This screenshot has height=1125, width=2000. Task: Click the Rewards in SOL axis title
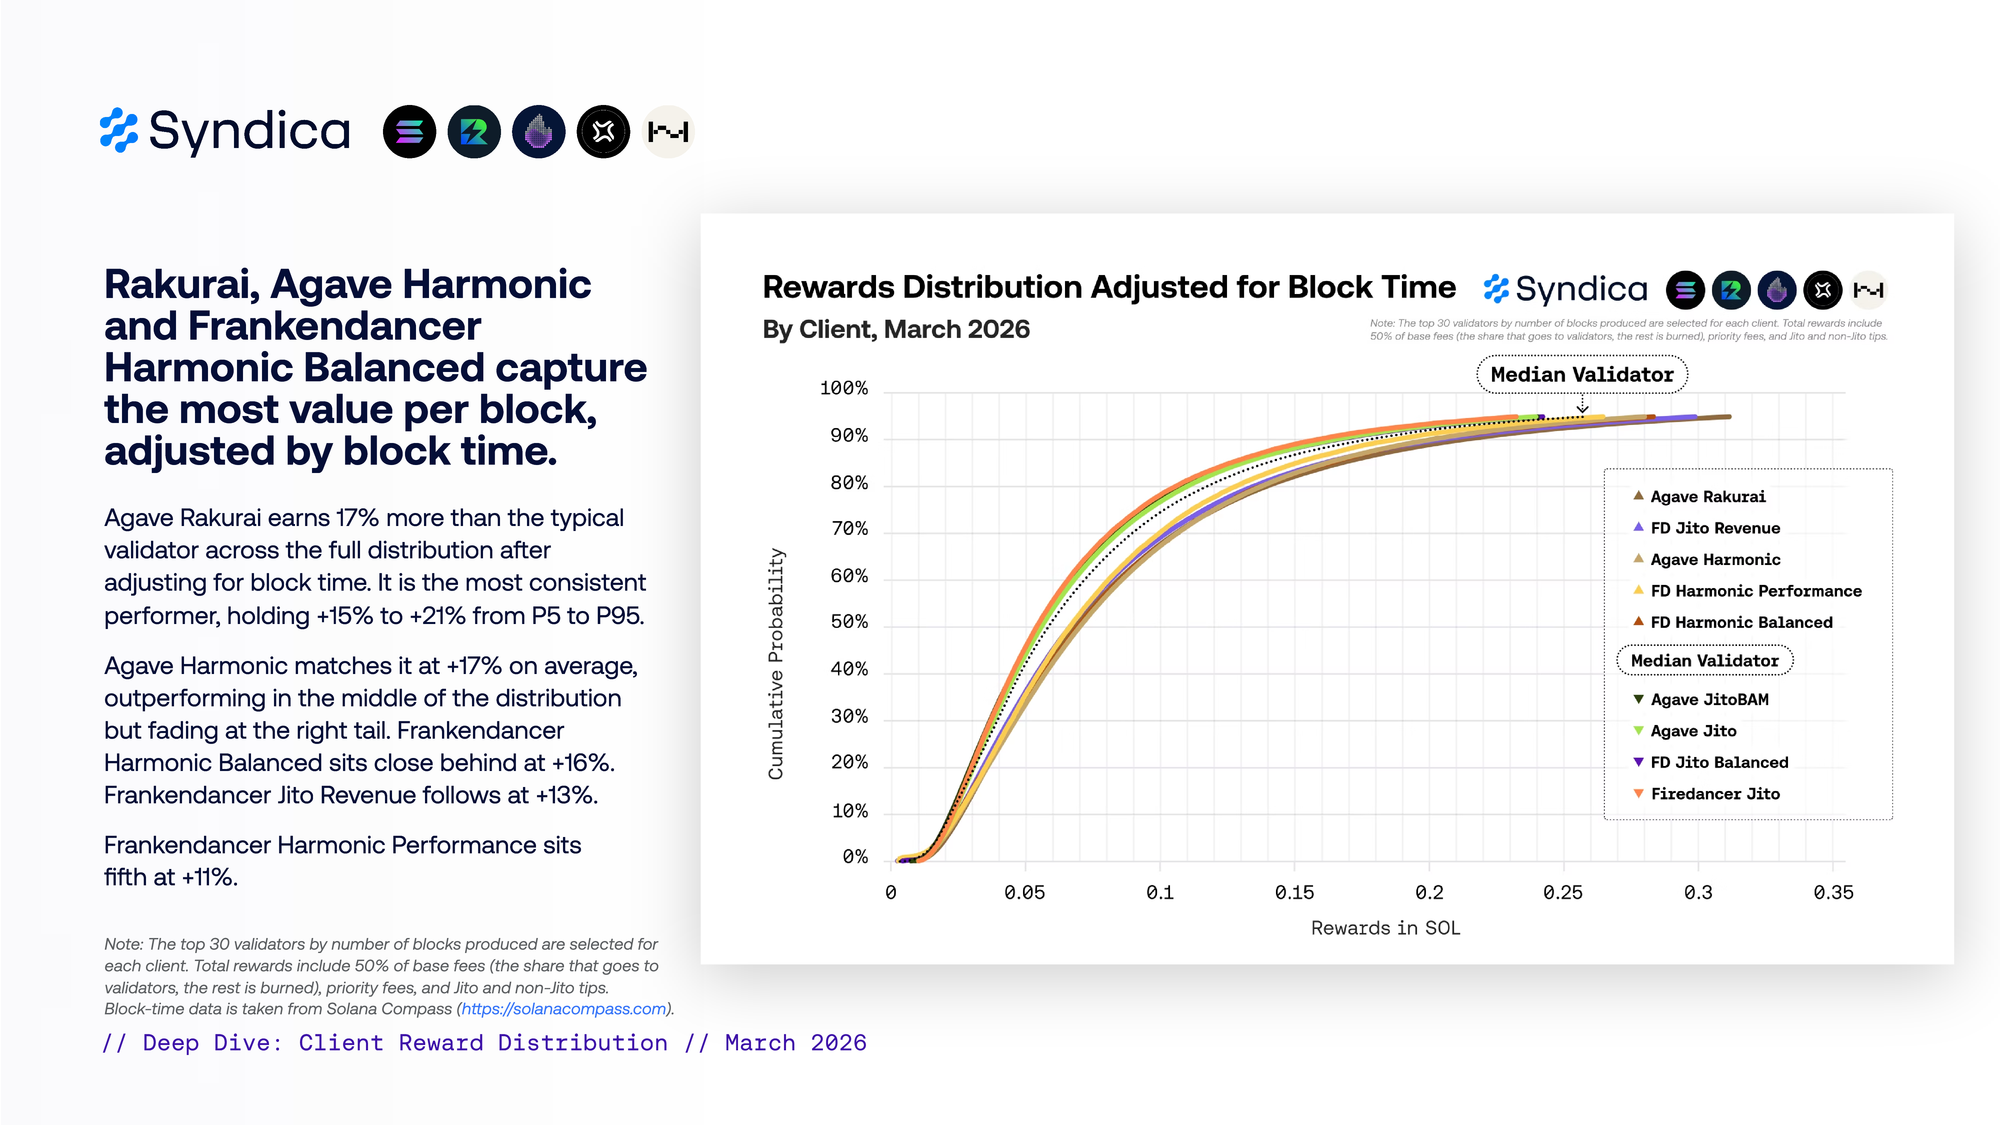[1385, 928]
